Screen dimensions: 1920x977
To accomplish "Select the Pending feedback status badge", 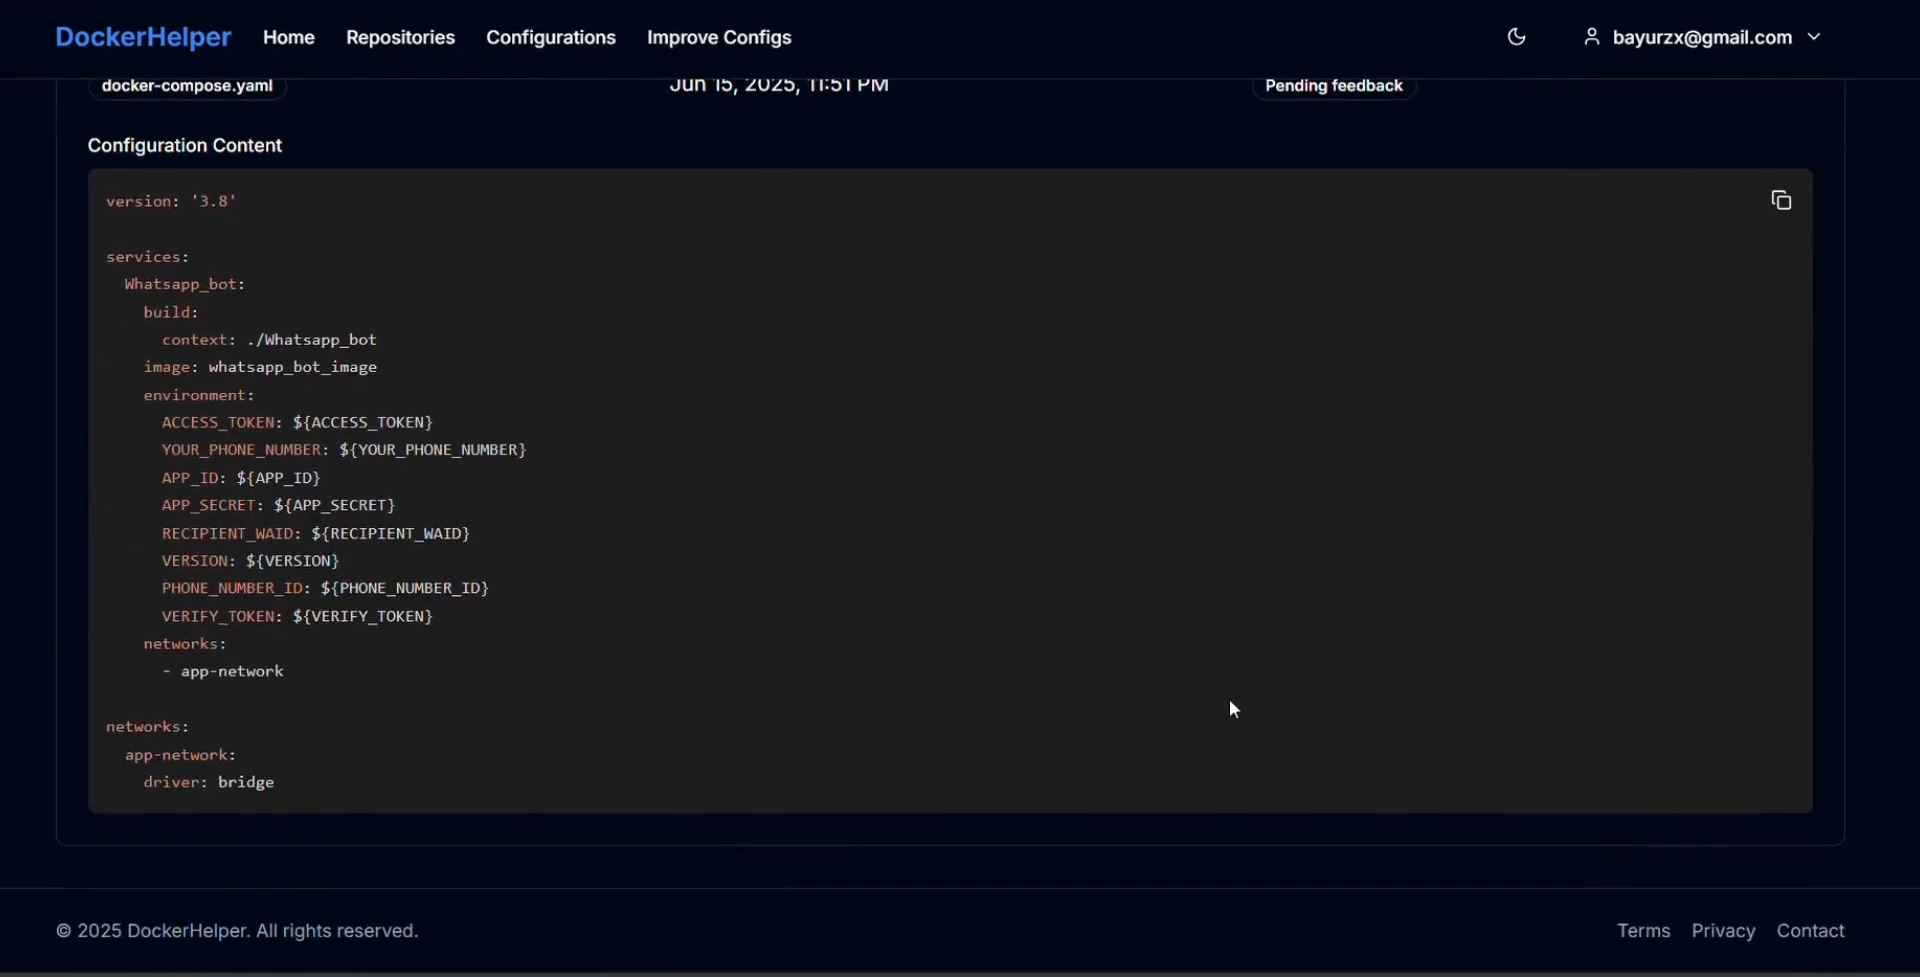I will coord(1333,86).
